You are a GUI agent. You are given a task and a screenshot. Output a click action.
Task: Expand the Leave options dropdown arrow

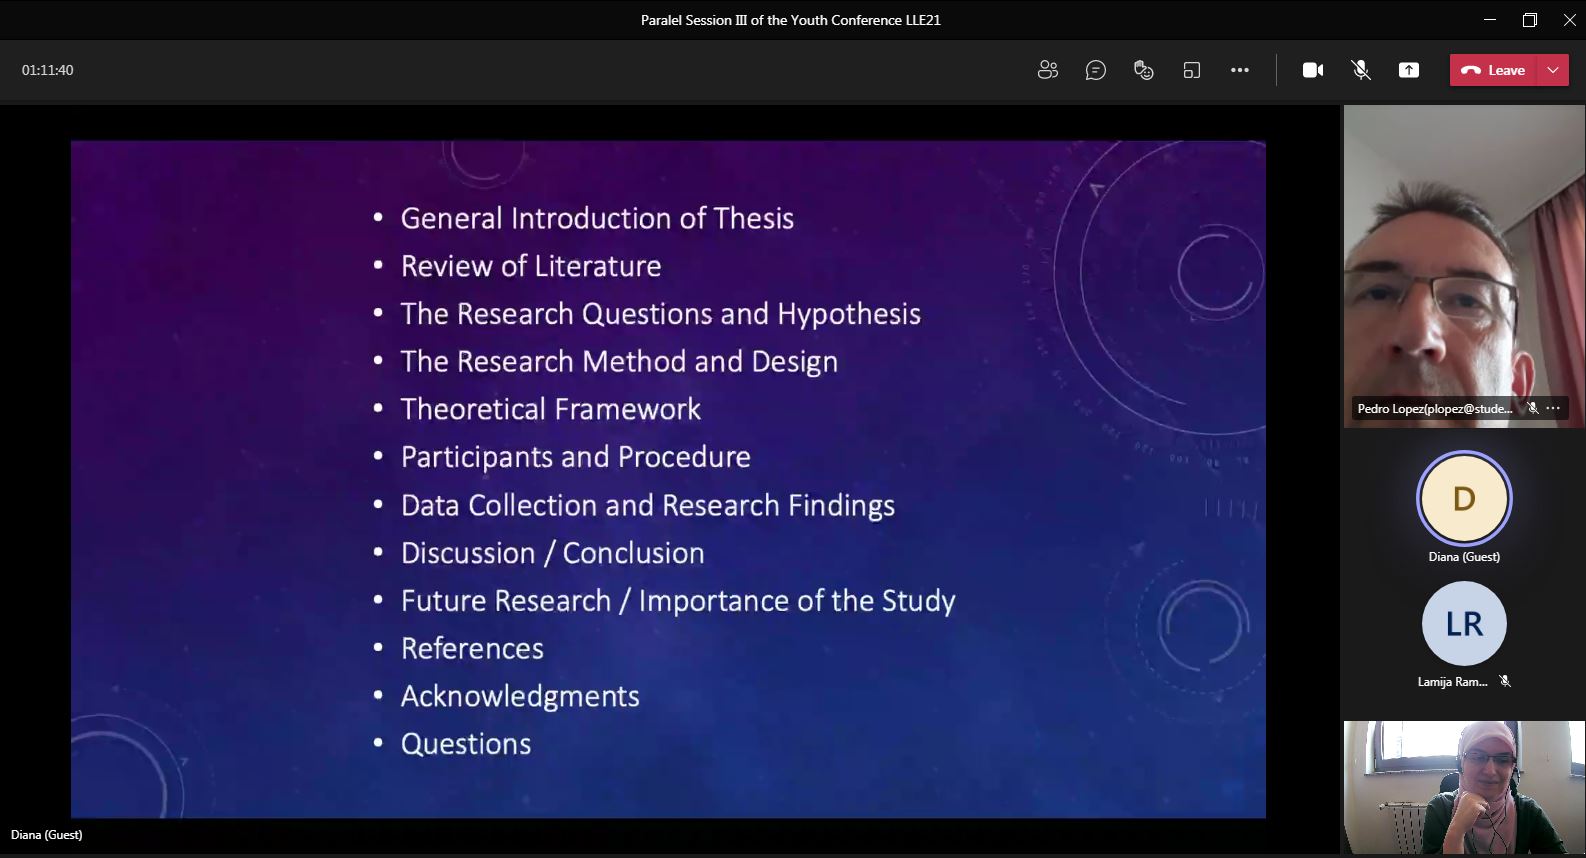coord(1552,70)
